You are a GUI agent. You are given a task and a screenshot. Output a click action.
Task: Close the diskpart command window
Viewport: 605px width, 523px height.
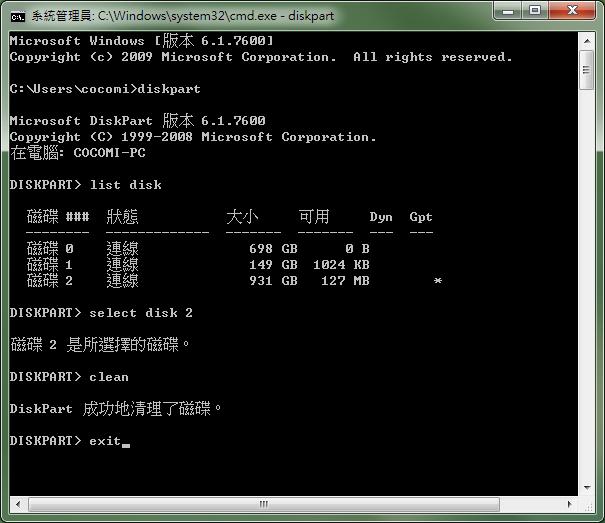coord(574,13)
